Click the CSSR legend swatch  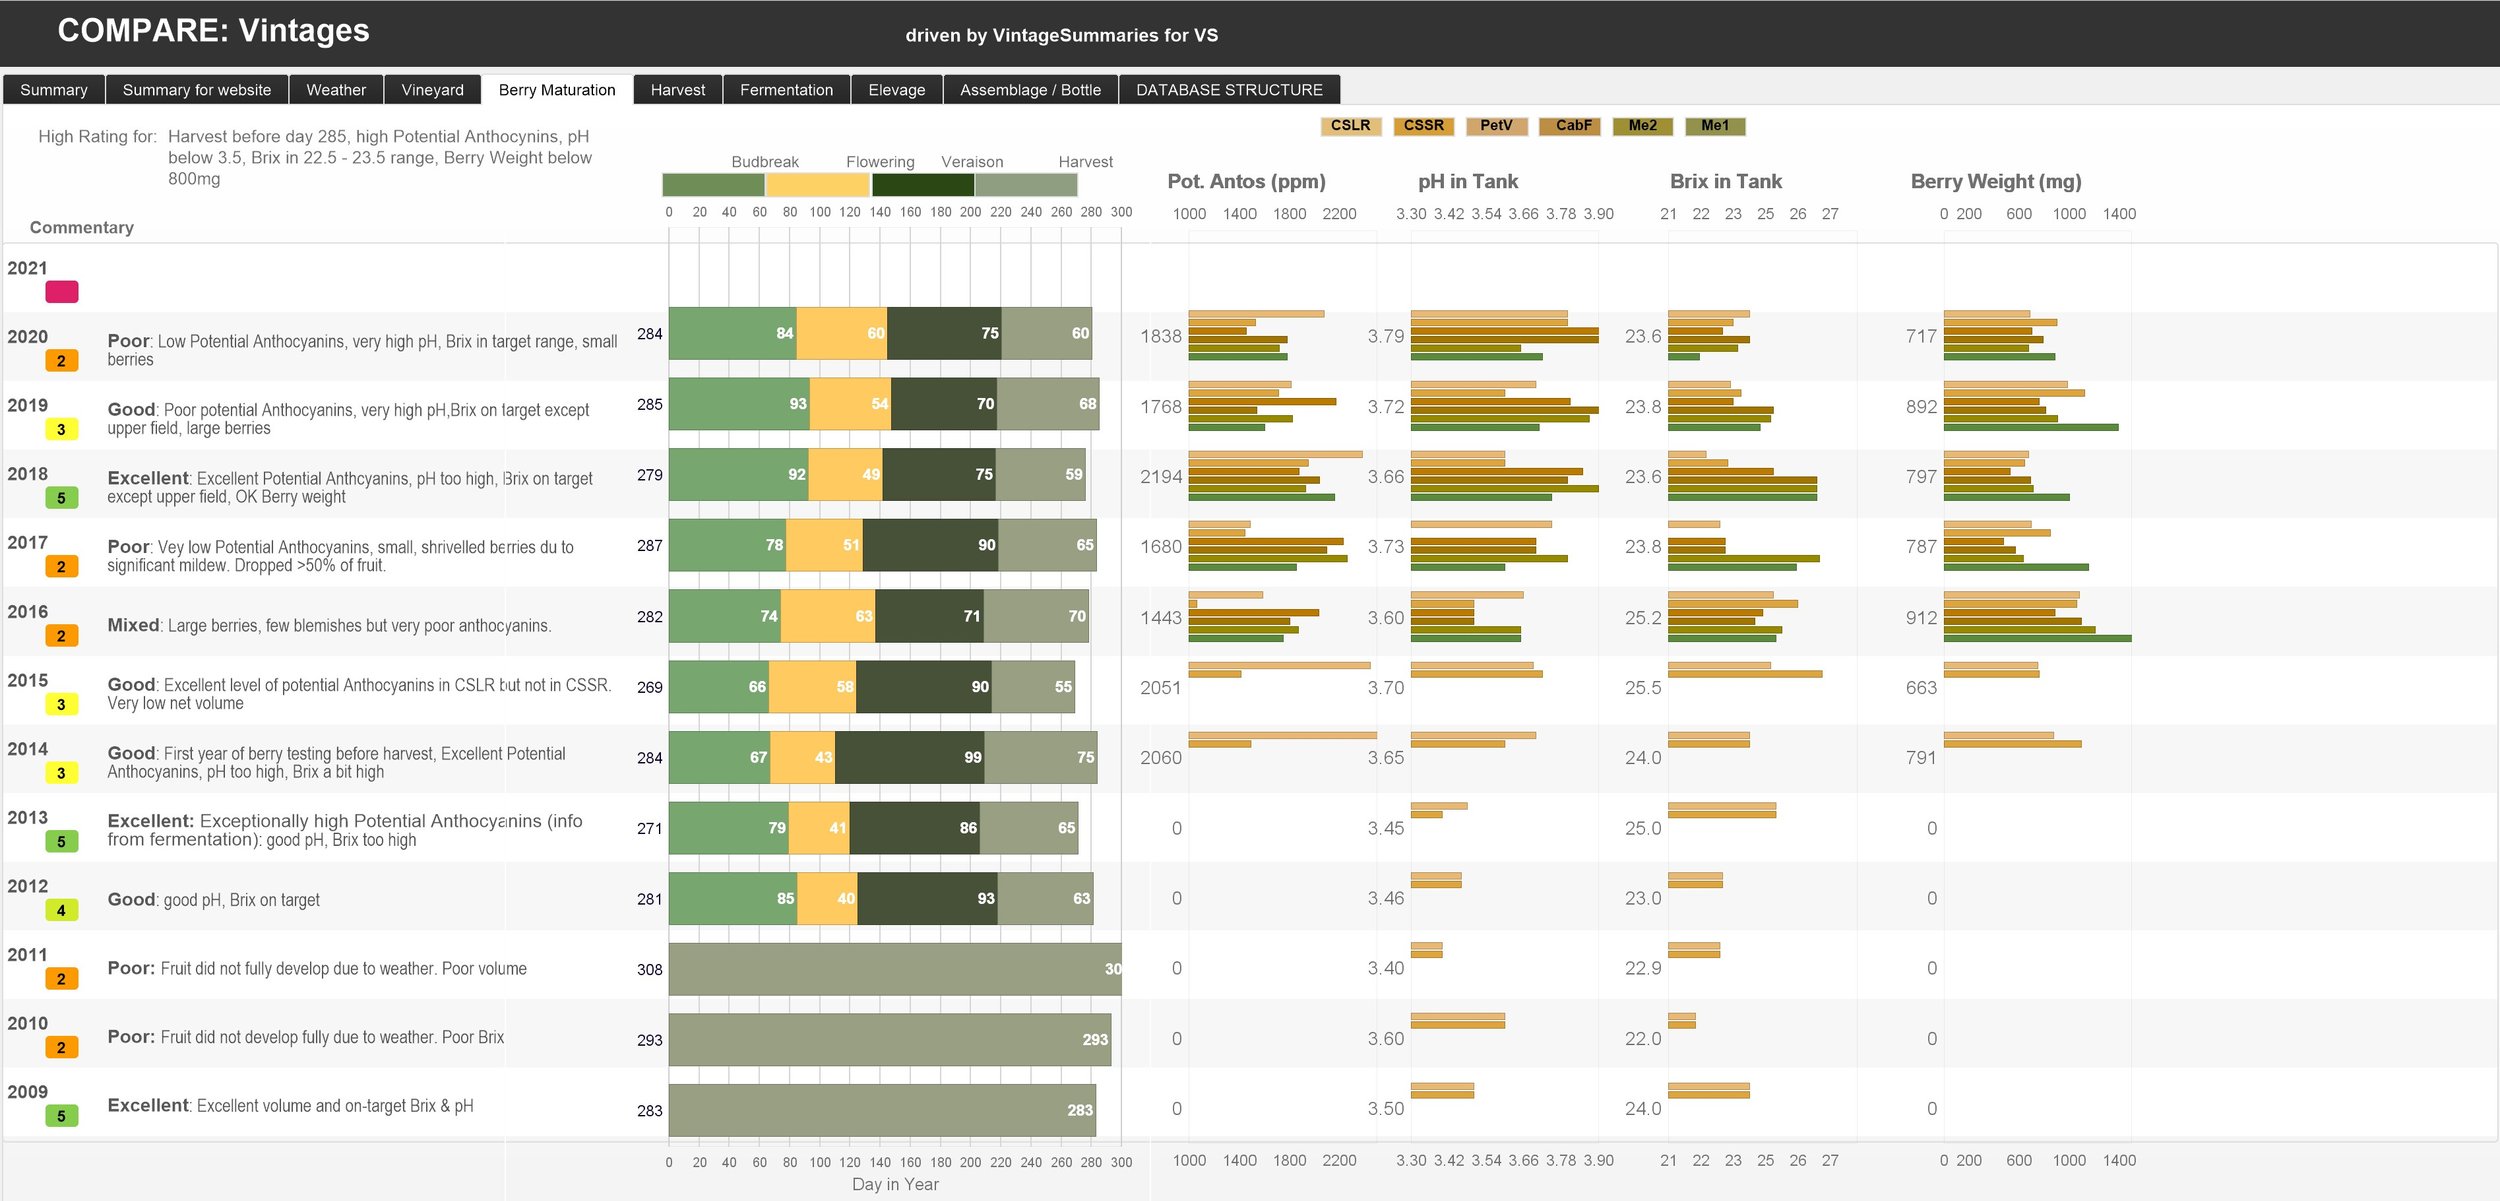[x=1424, y=126]
